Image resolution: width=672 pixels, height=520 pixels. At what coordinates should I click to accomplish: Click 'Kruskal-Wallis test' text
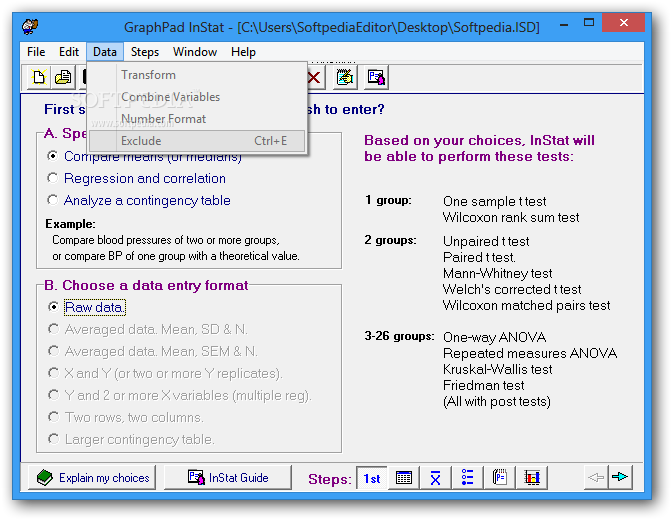(x=498, y=369)
